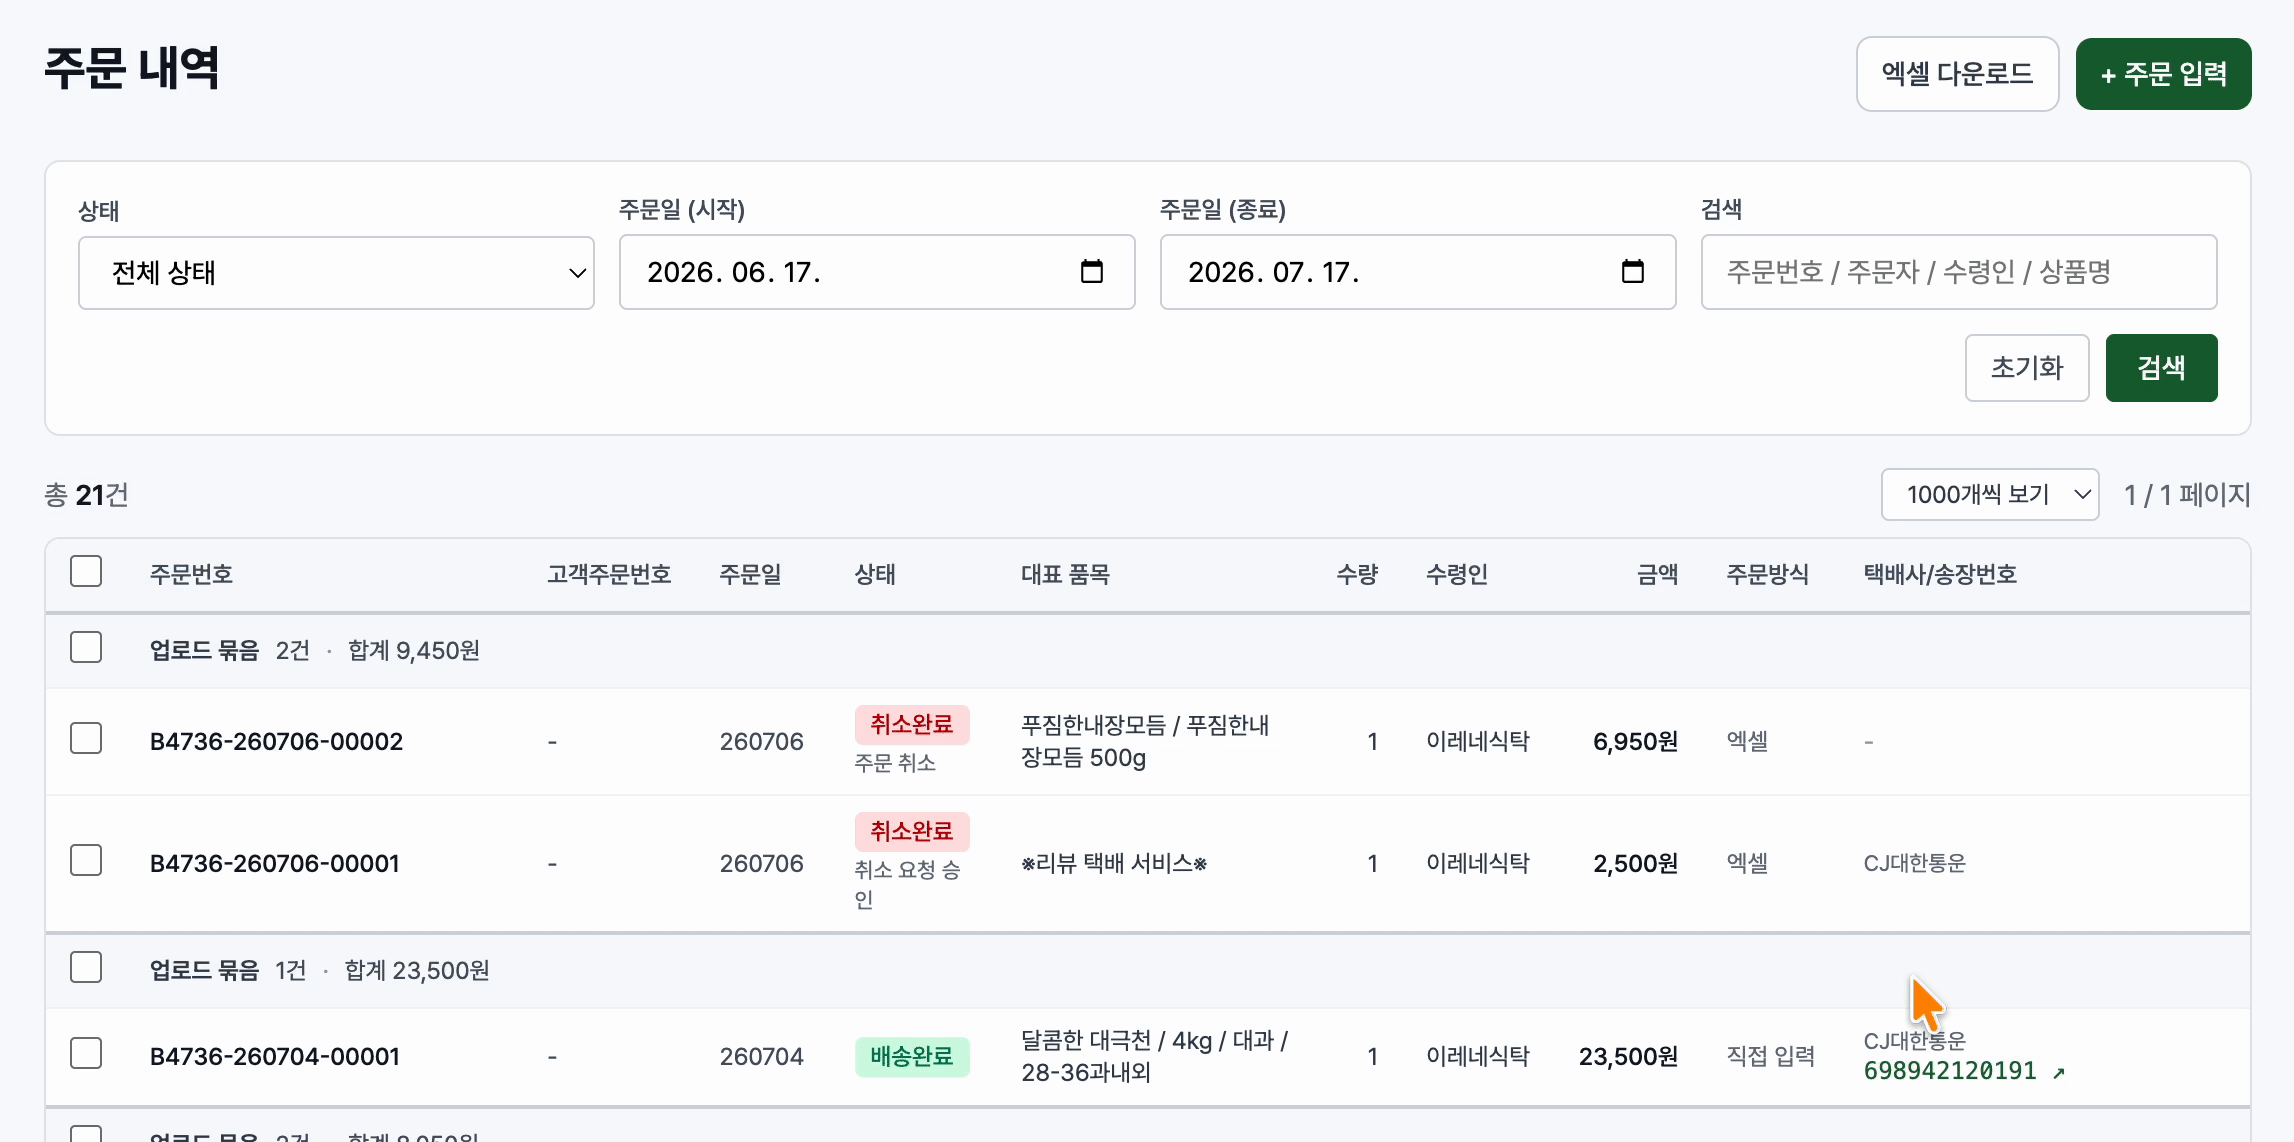Image resolution: width=2294 pixels, height=1142 pixels.
Task: Click the 금액 column header
Action: 1657,574
